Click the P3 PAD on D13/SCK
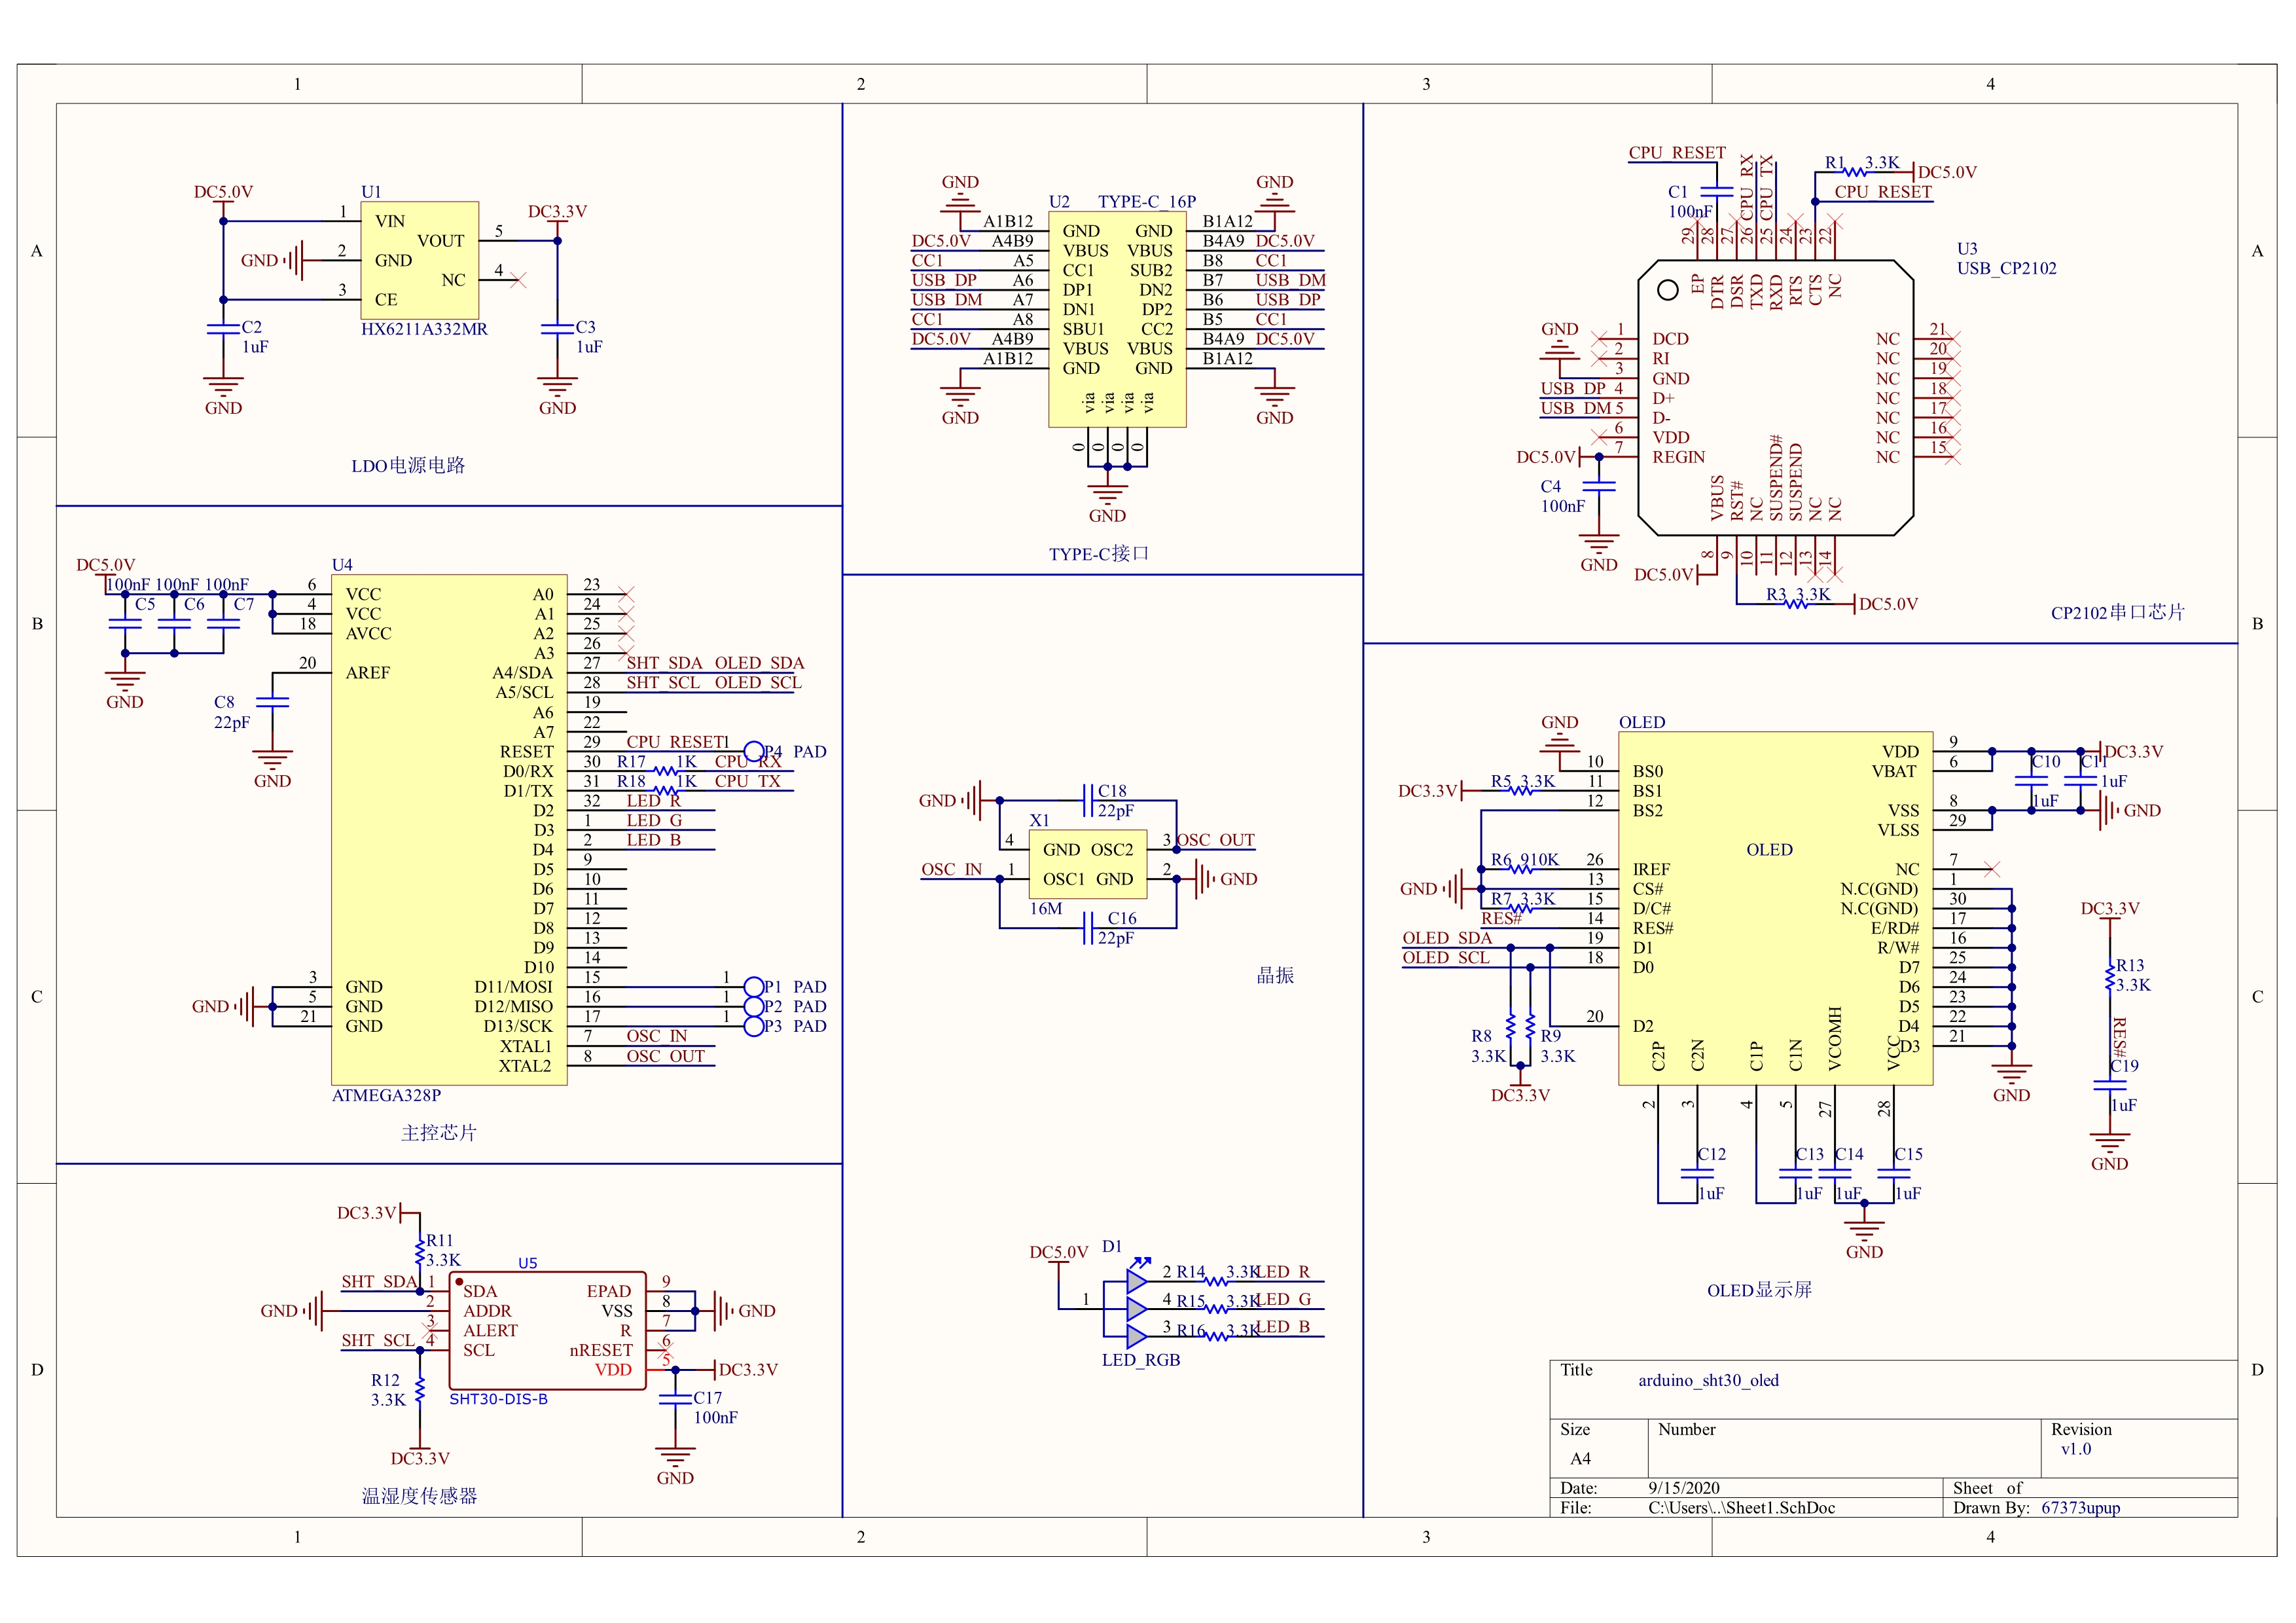This screenshot has height=1623, width=2296. pyautogui.click(x=754, y=1026)
